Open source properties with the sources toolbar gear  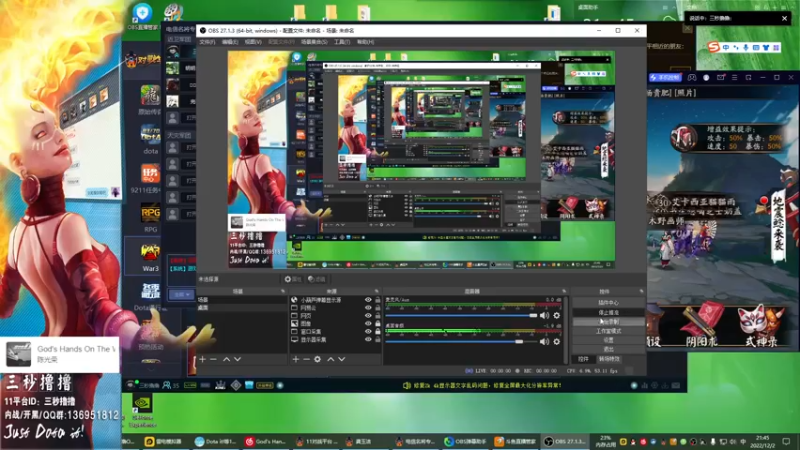(317, 359)
